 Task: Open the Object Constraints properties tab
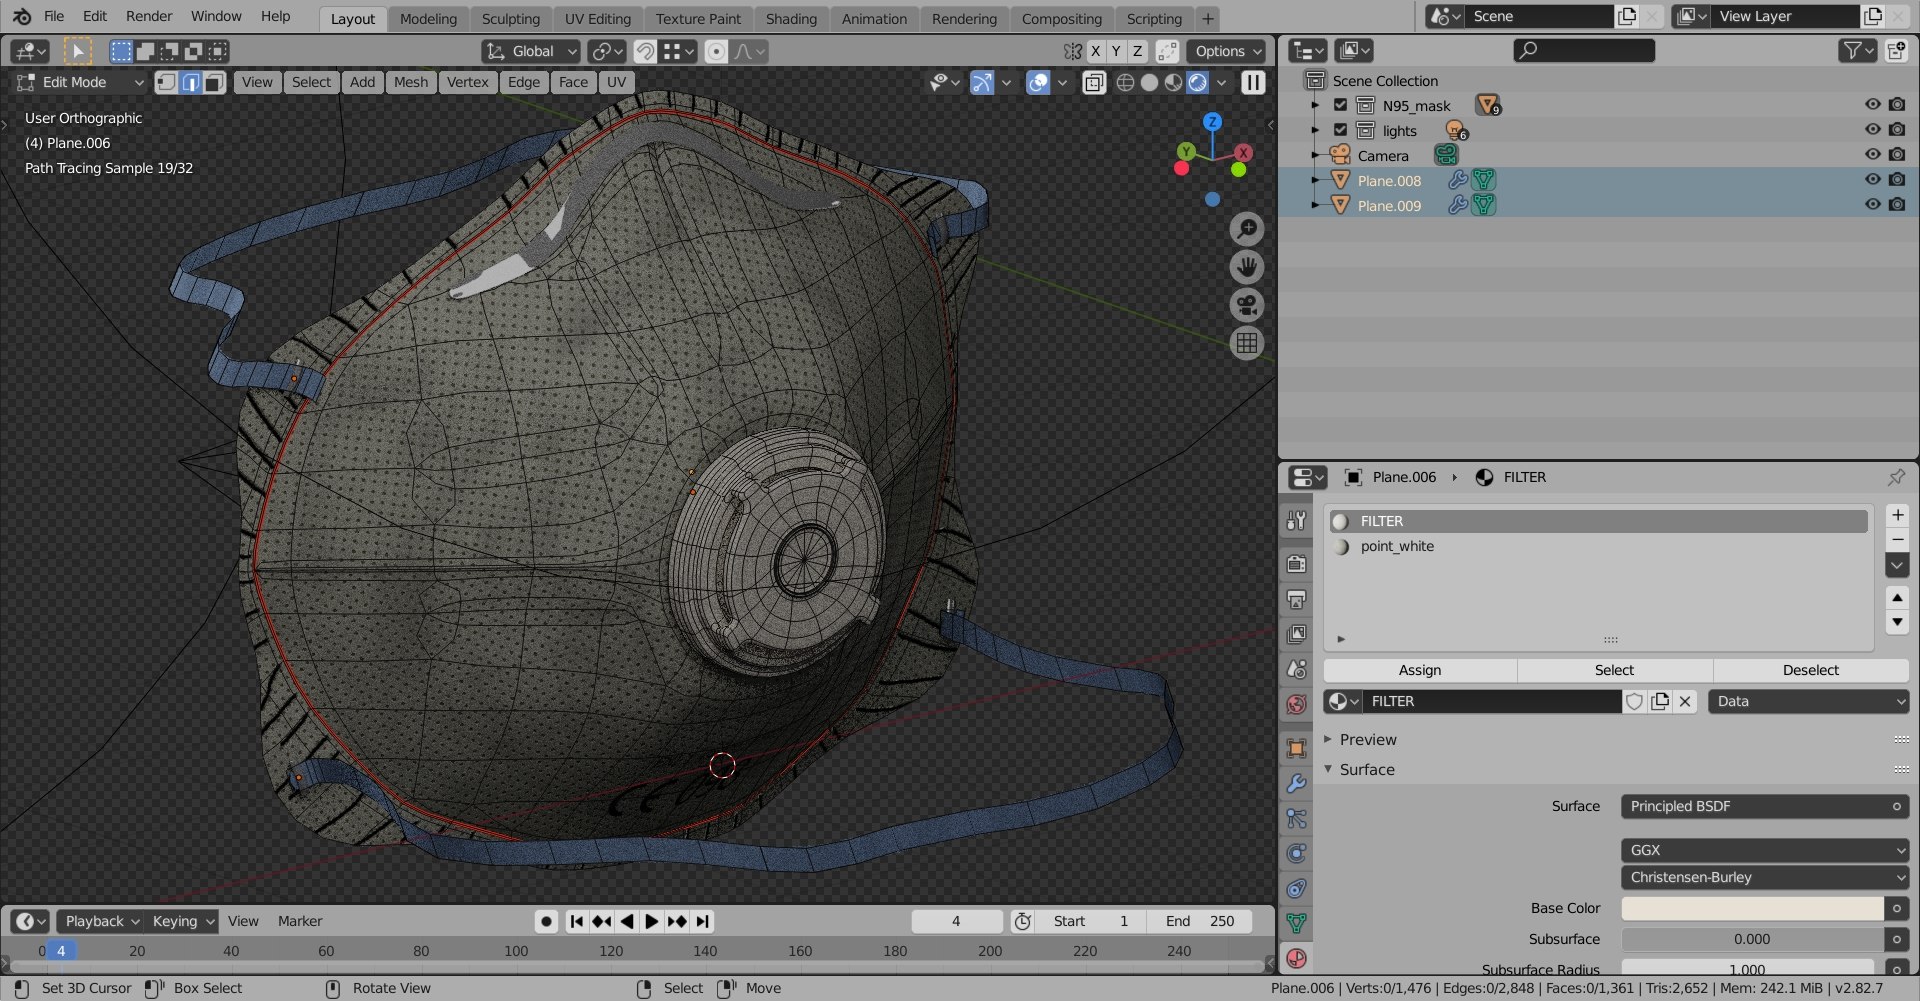coord(1297,889)
